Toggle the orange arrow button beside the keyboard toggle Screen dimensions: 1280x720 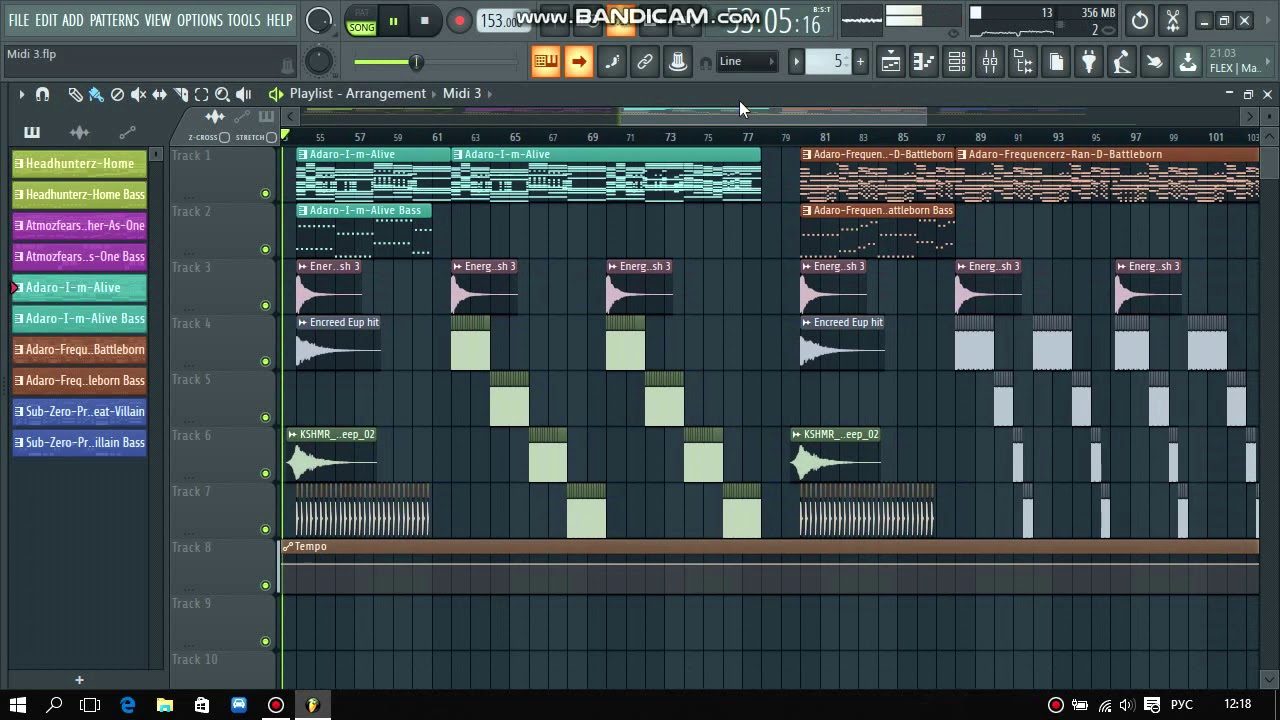tap(578, 62)
